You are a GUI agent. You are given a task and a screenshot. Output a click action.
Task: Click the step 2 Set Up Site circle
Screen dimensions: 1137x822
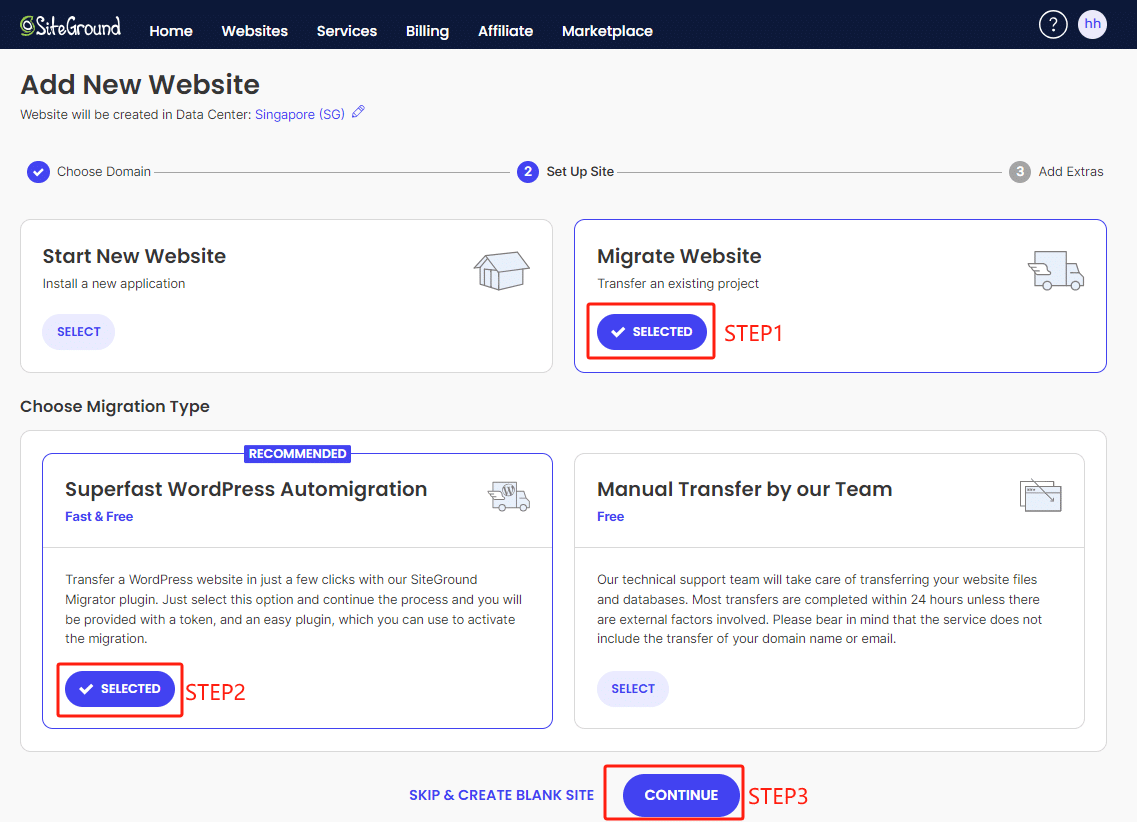tap(527, 172)
